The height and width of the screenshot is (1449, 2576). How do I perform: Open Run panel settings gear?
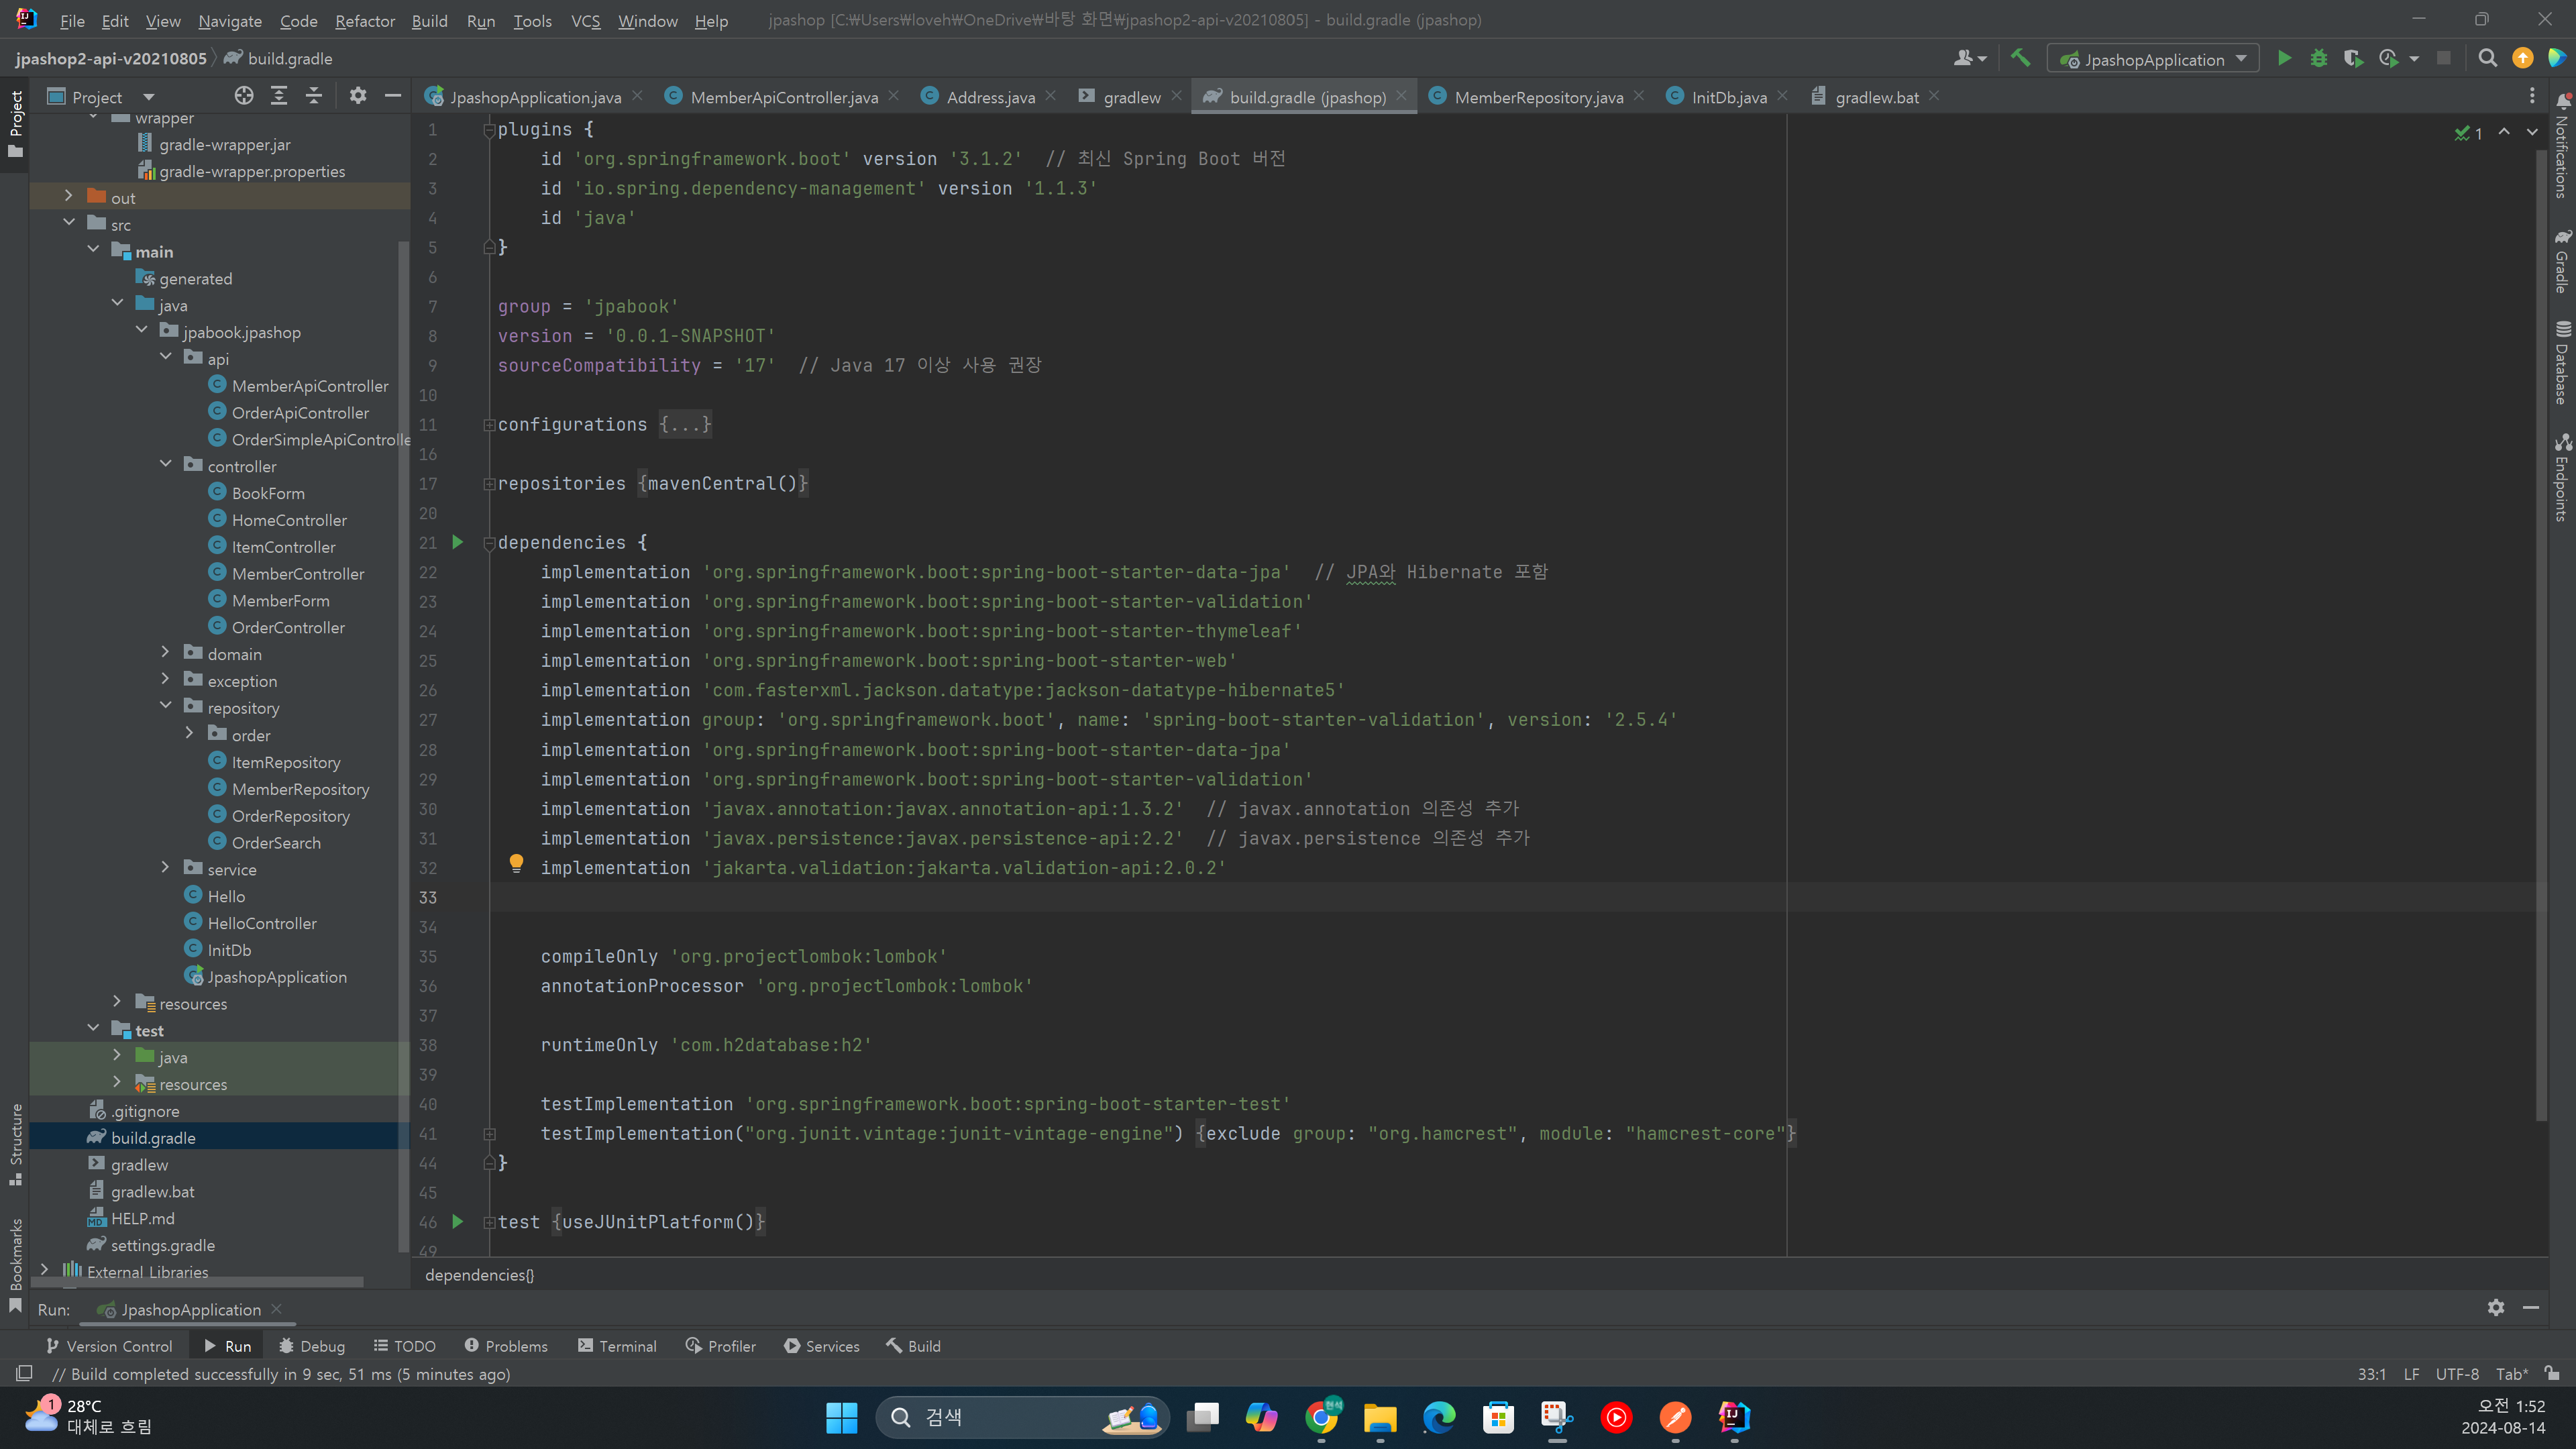2496,1308
